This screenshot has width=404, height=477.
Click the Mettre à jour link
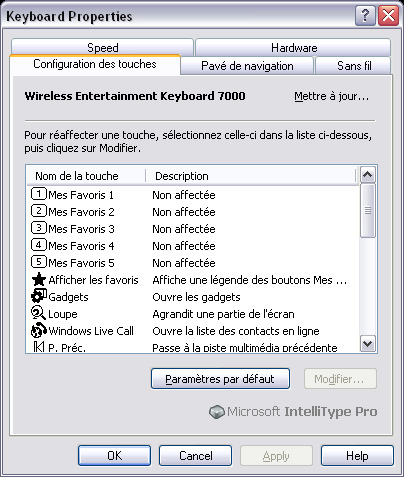[x=332, y=96]
